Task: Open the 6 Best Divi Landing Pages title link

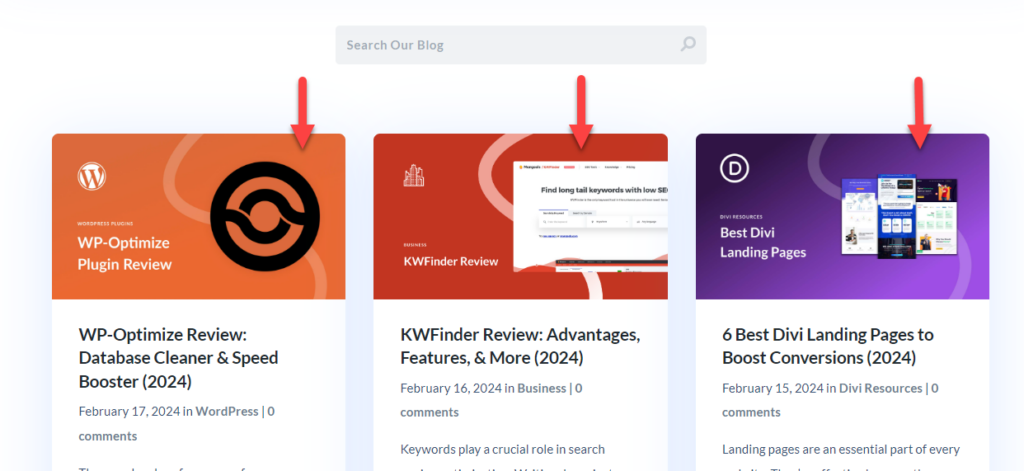Action: coord(828,346)
